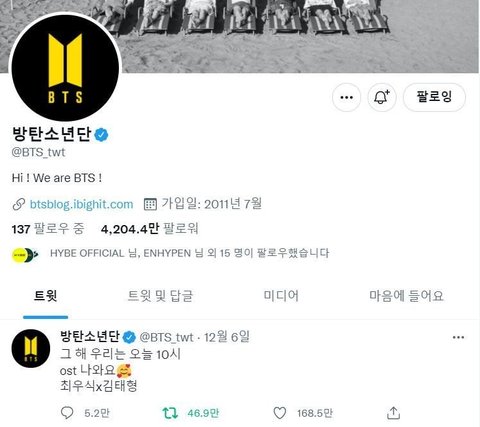Open the three-dot more options menu on profile

pyautogui.click(x=346, y=97)
